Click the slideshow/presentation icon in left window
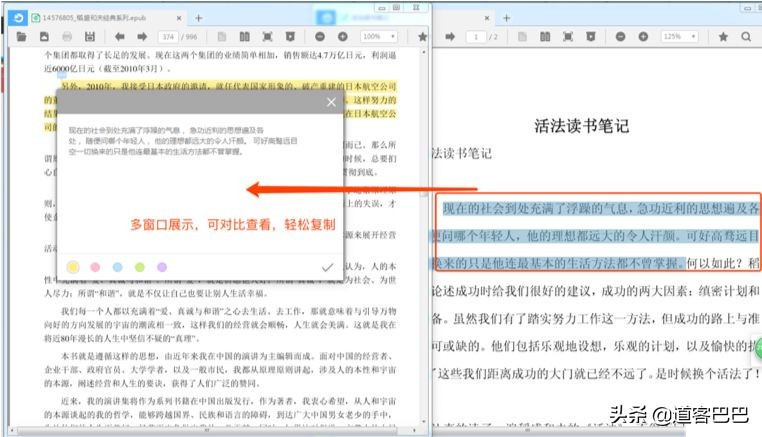762x437 pixels. (290, 36)
